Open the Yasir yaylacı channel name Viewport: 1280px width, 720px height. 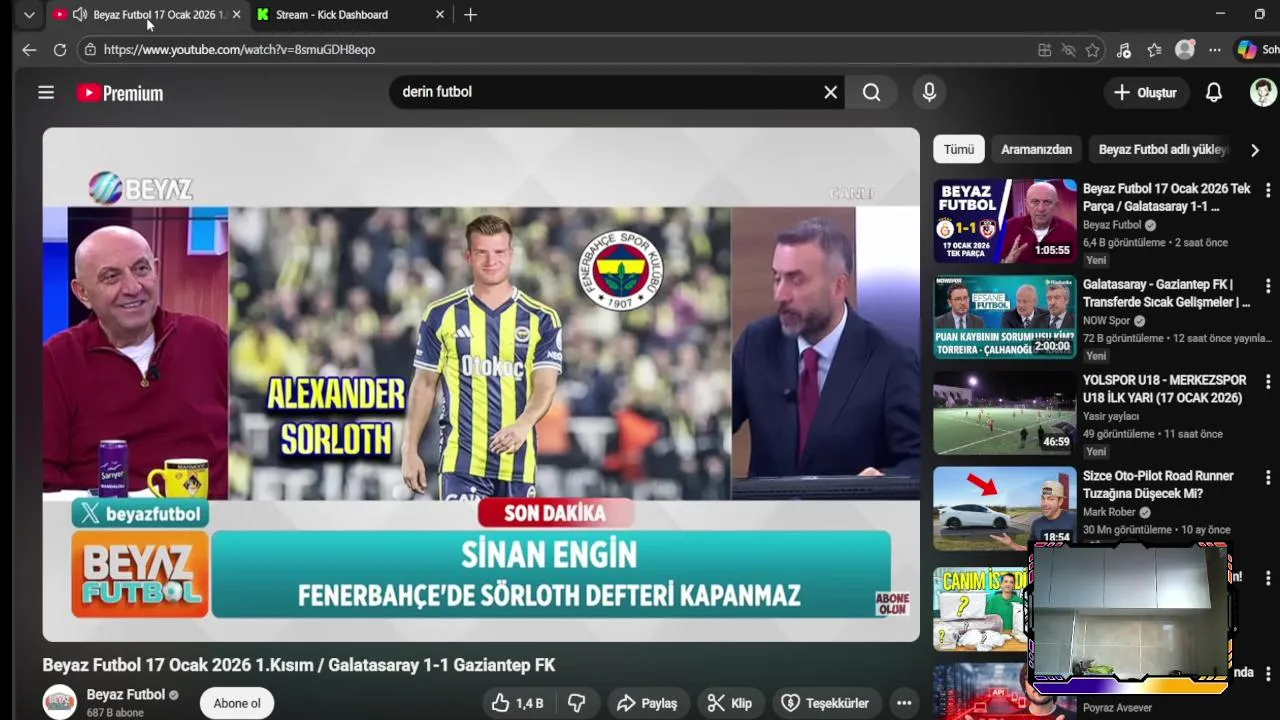pos(1111,416)
